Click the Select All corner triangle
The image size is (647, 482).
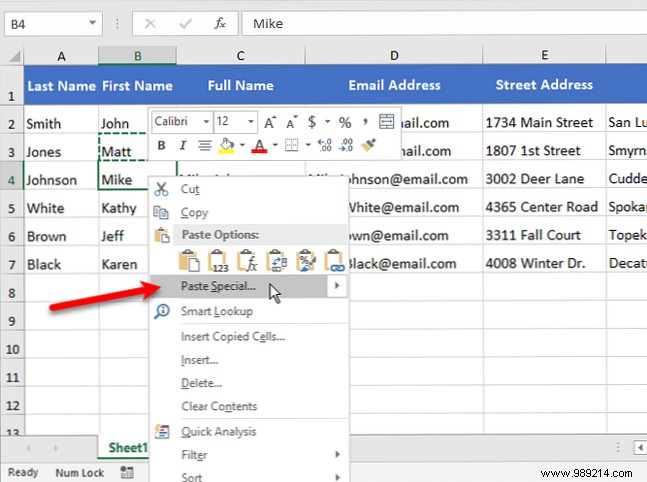point(15,56)
